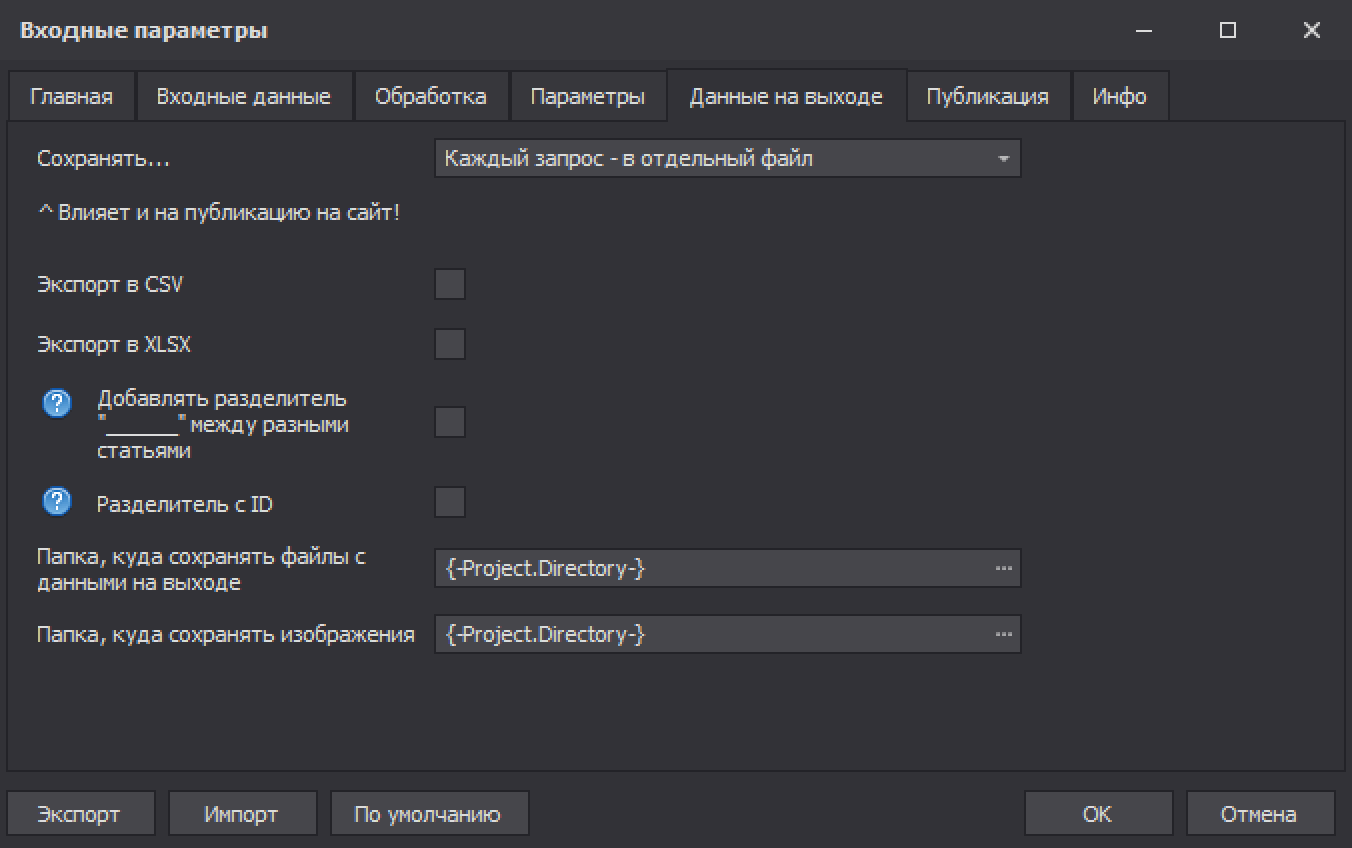Click browse ellipsis for images folder
Image resolution: width=1352 pixels, height=848 pixels.
[1003, 634]
